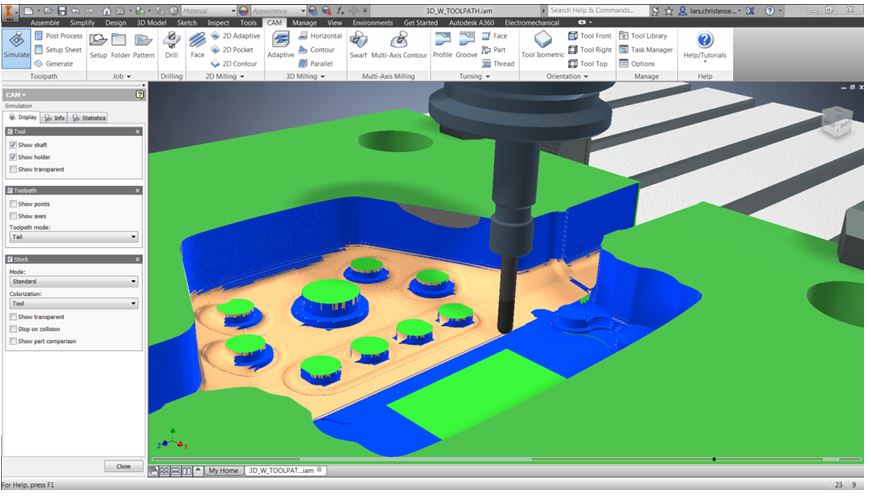Pick the 2D Contour strategy
Screen dimensions: 871x497
tap(234, 63)
